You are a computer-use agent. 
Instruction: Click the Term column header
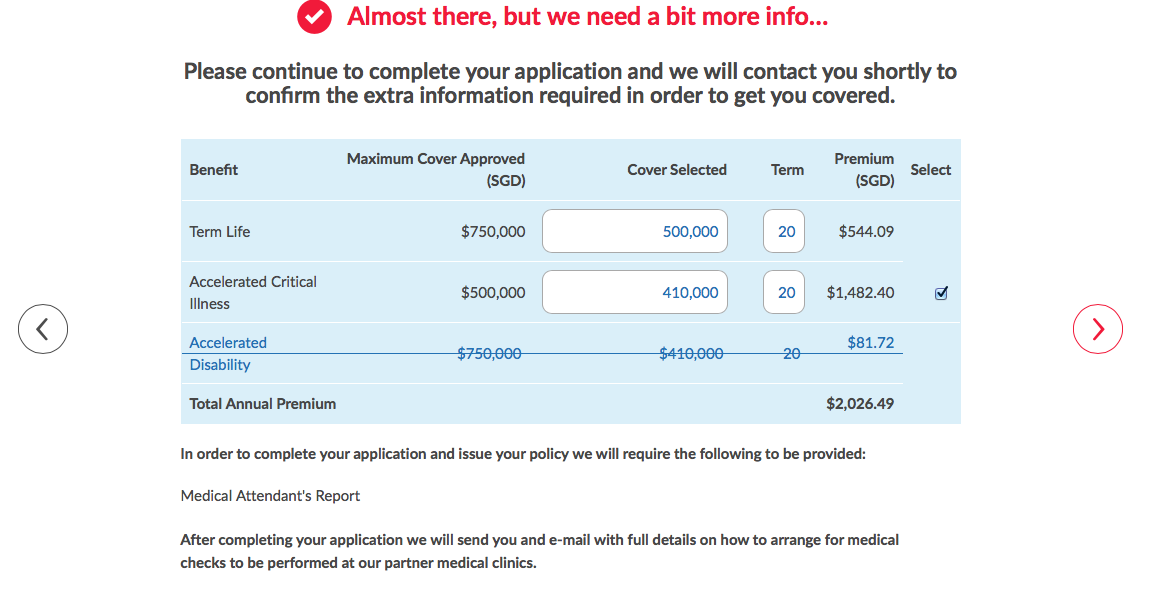pyautogui.click(x=787, y=170)
